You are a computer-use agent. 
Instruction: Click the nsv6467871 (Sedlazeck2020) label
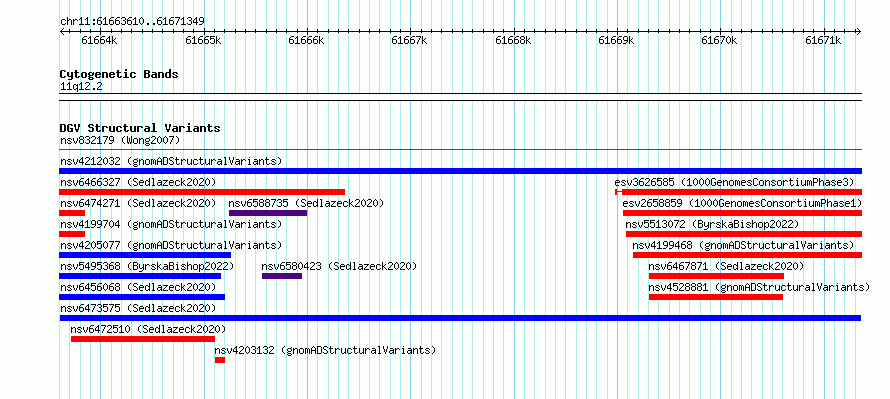click(x=727, y=266)
